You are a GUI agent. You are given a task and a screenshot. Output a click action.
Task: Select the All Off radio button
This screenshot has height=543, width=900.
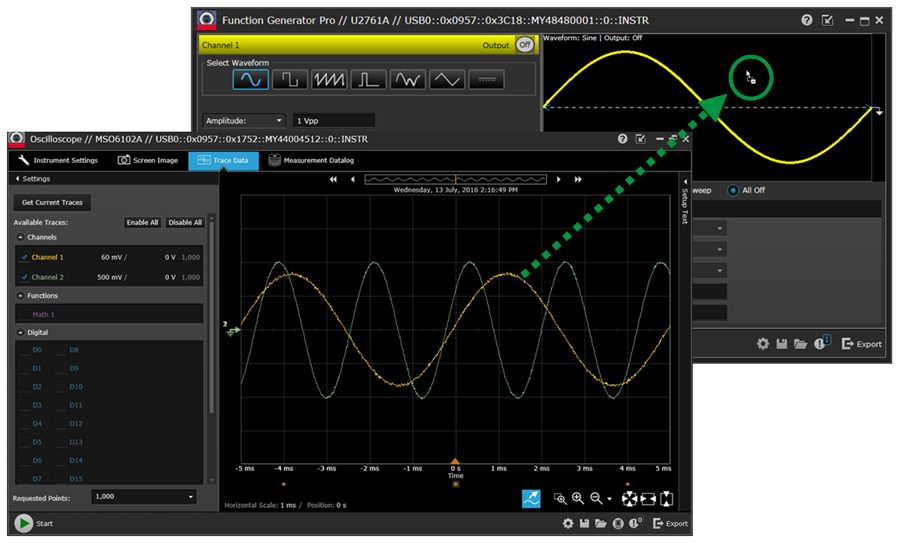pos(732,190)
